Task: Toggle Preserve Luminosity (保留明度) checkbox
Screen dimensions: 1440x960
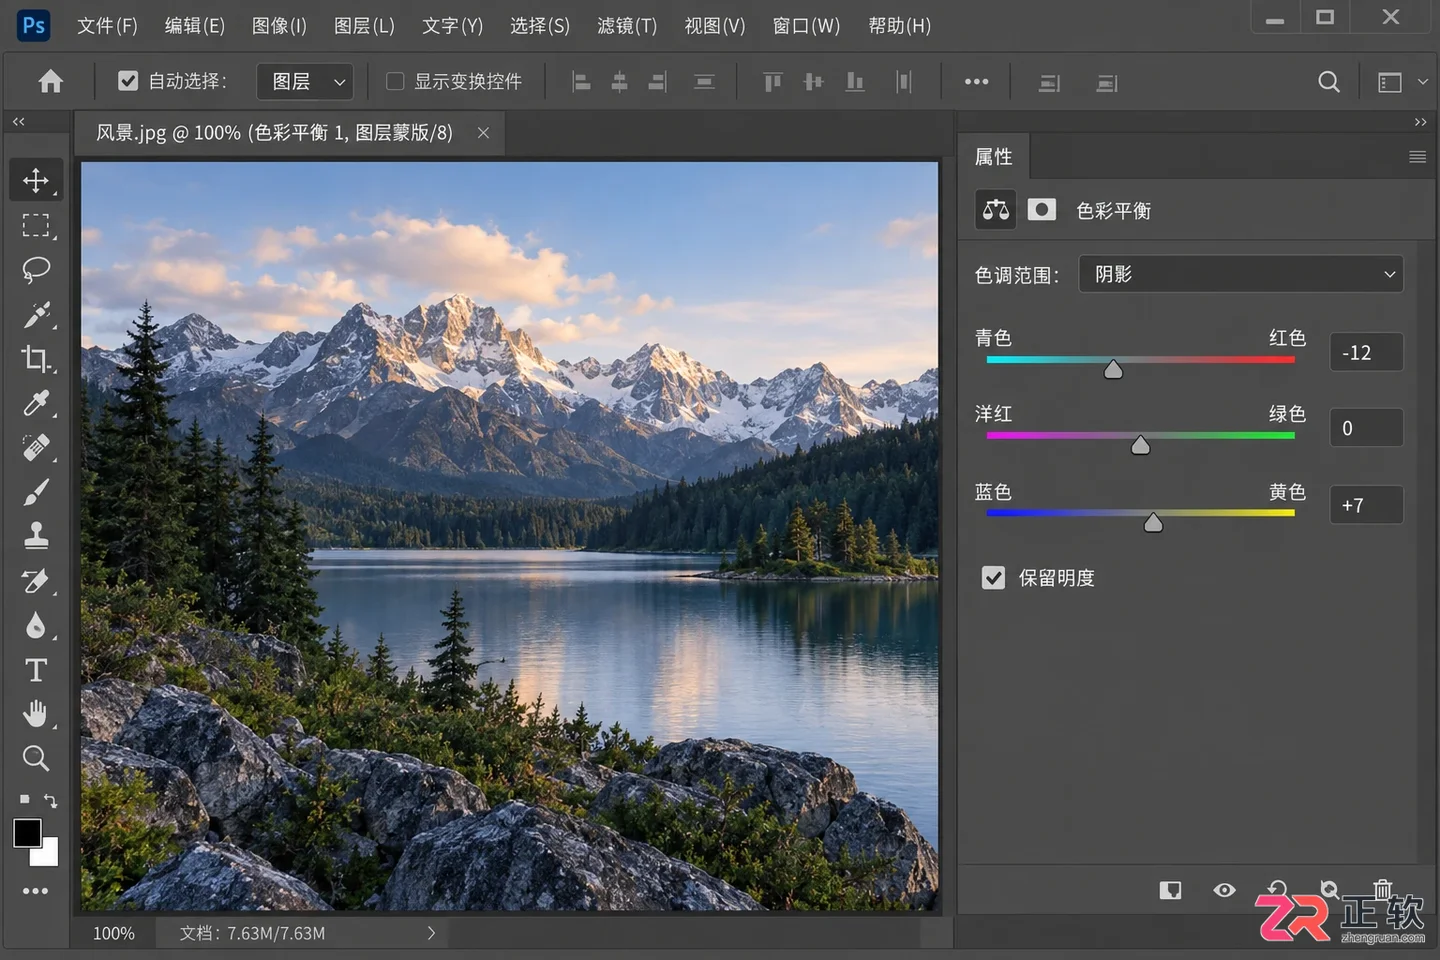Action: pos(993,578)
